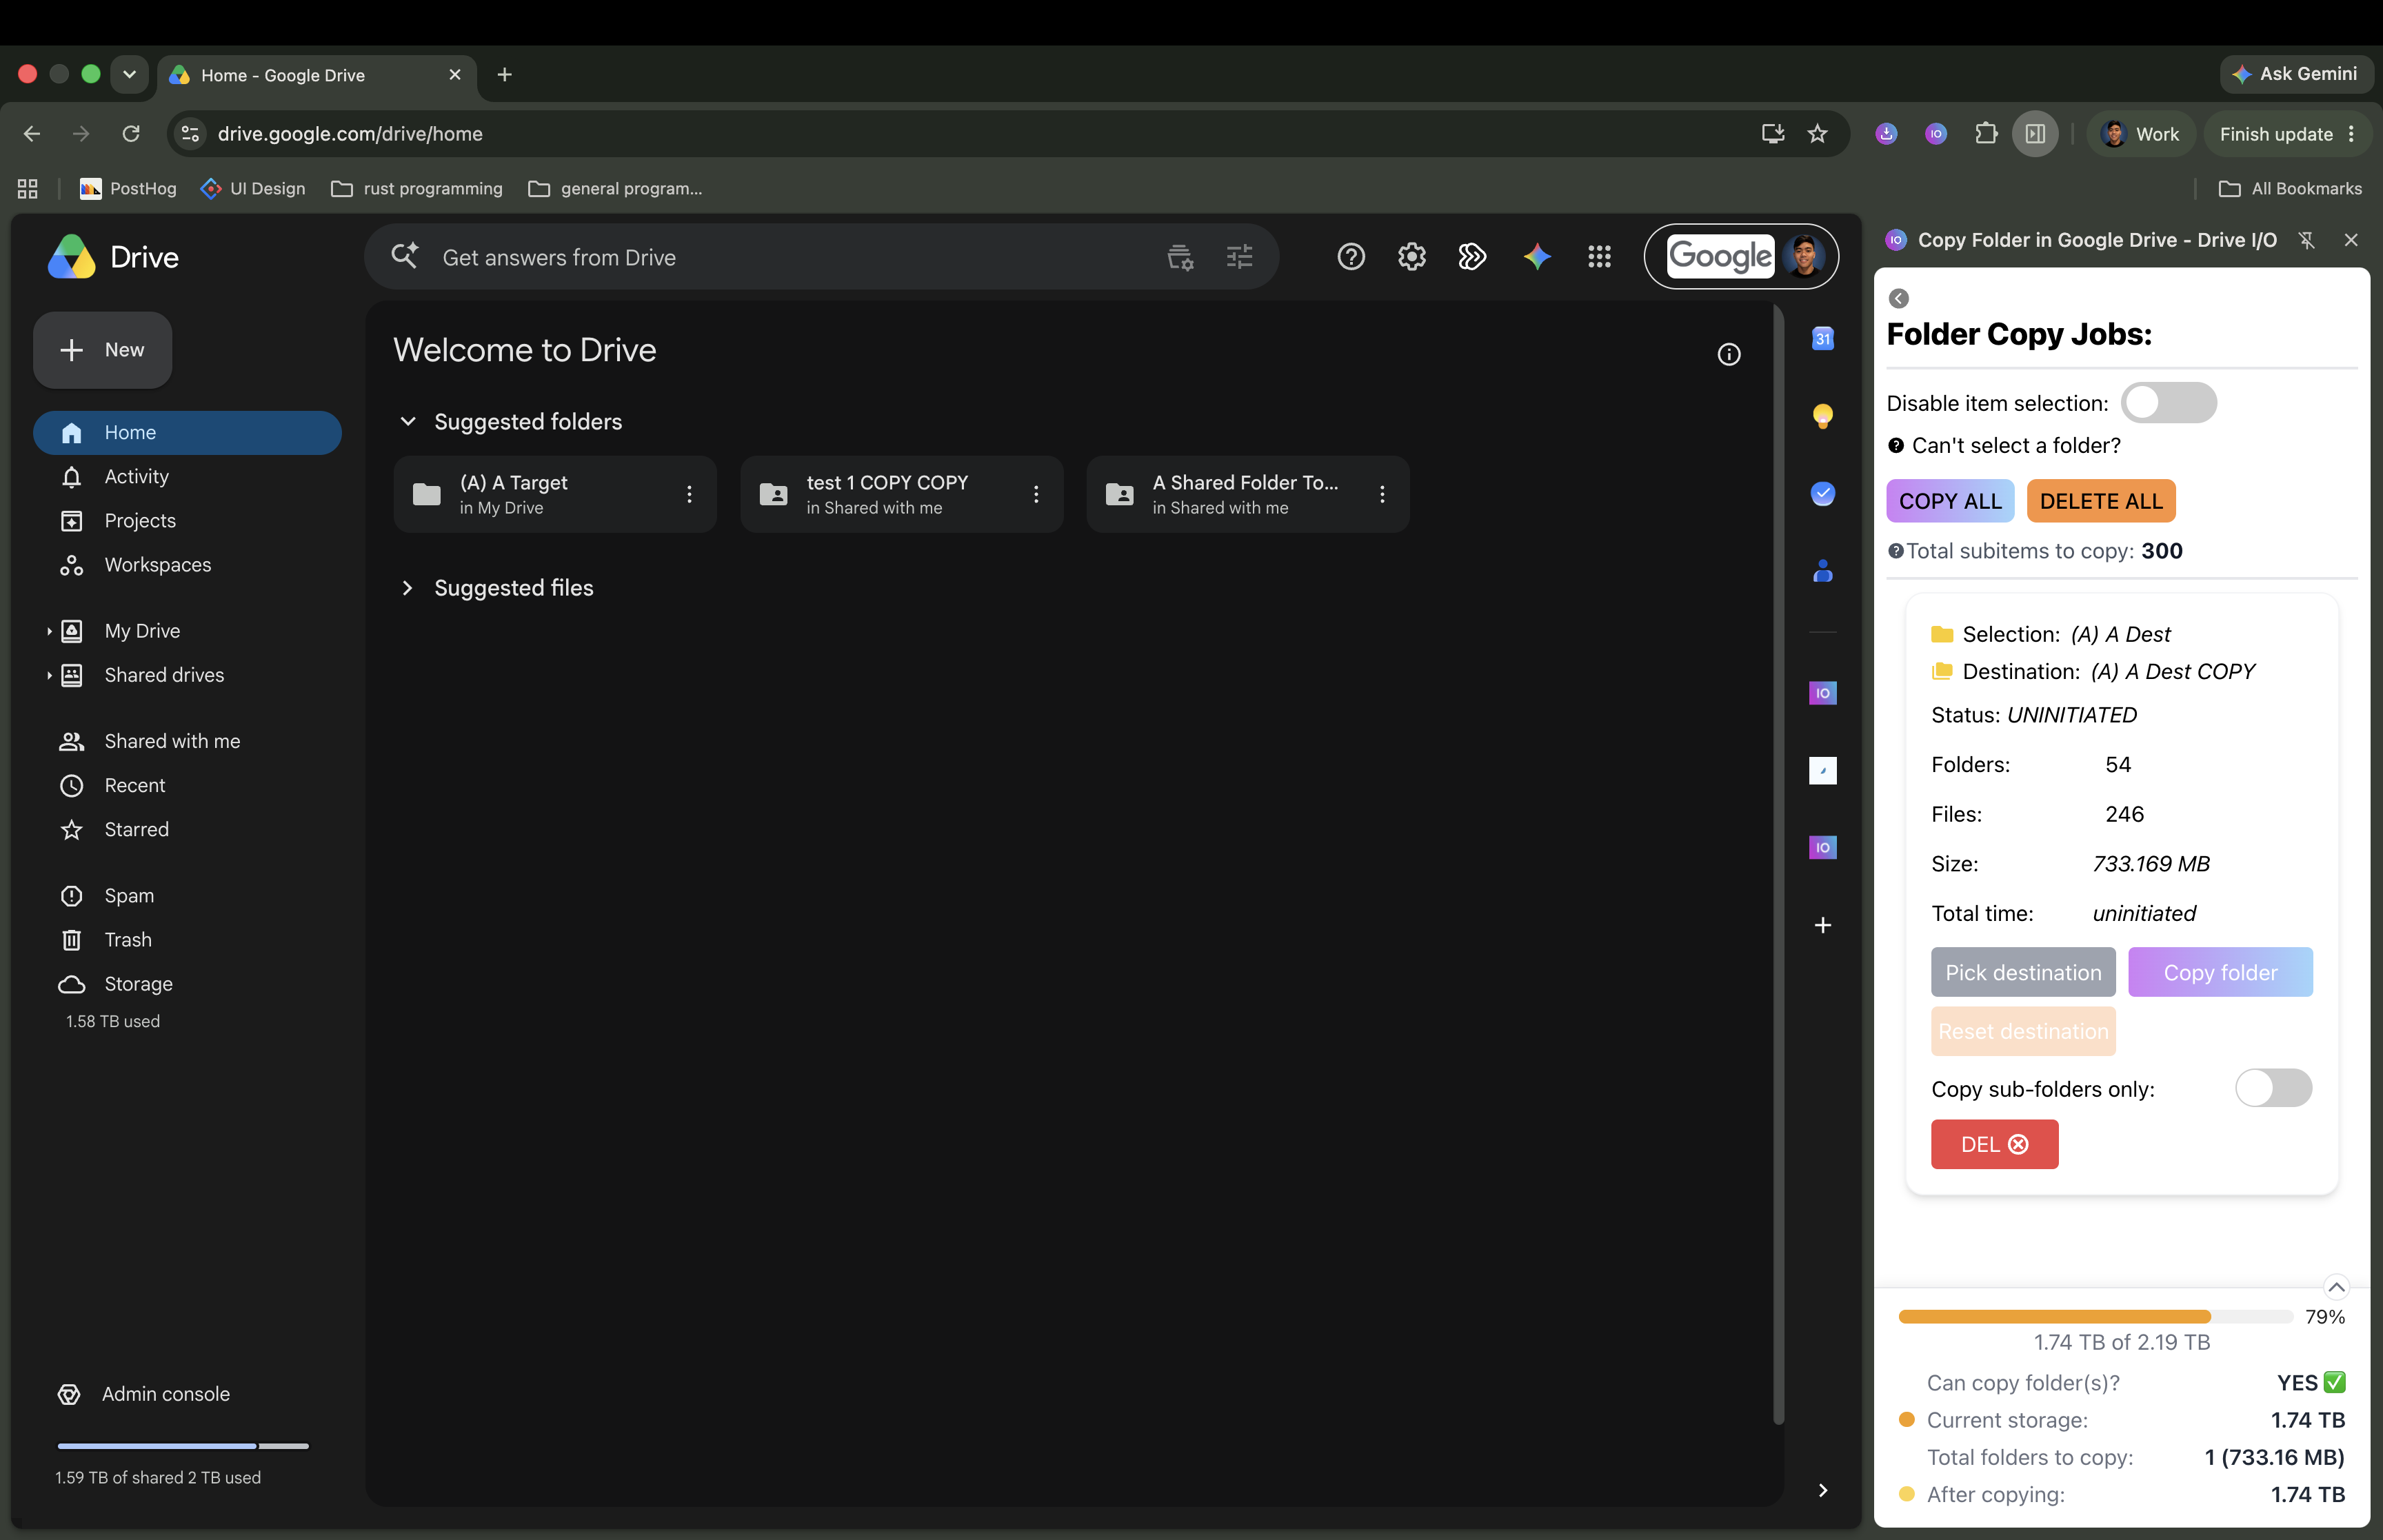Click Pick destination button
This screenshot has width=2383, height=1540.
[x=2022, y=972]
